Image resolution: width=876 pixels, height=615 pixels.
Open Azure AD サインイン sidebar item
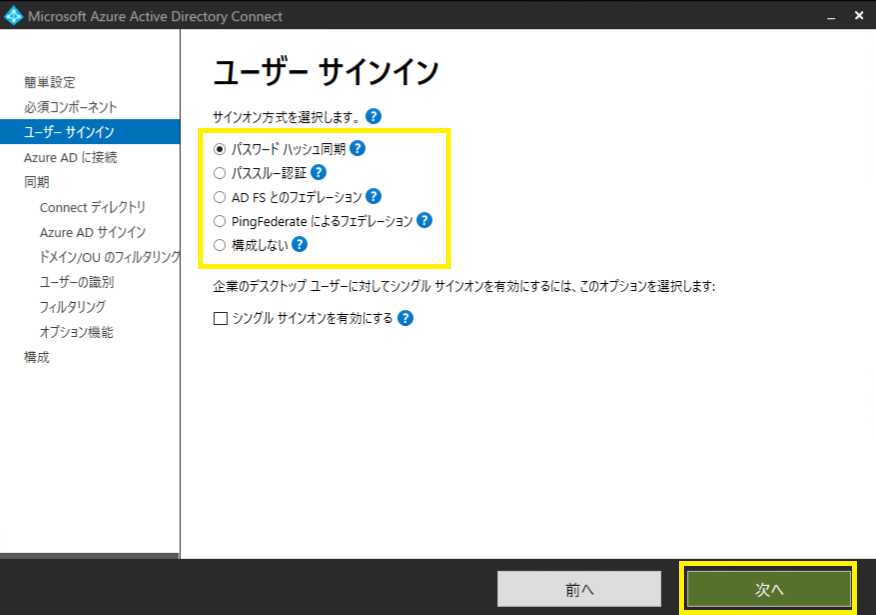[92, 232]
